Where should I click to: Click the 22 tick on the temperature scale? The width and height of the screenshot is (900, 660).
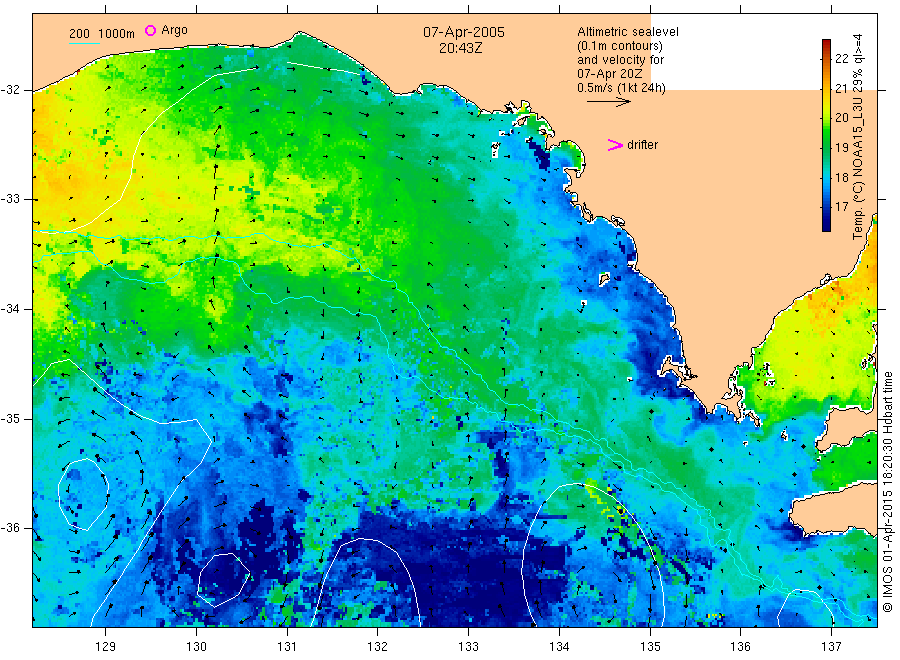[x=841, y=59]
